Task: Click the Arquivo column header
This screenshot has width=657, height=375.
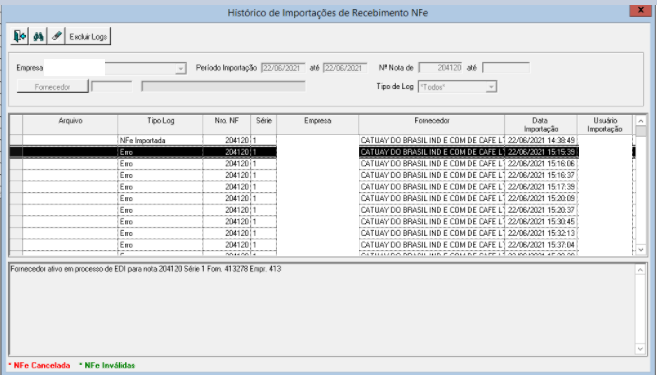Action: tap(70, 124)
